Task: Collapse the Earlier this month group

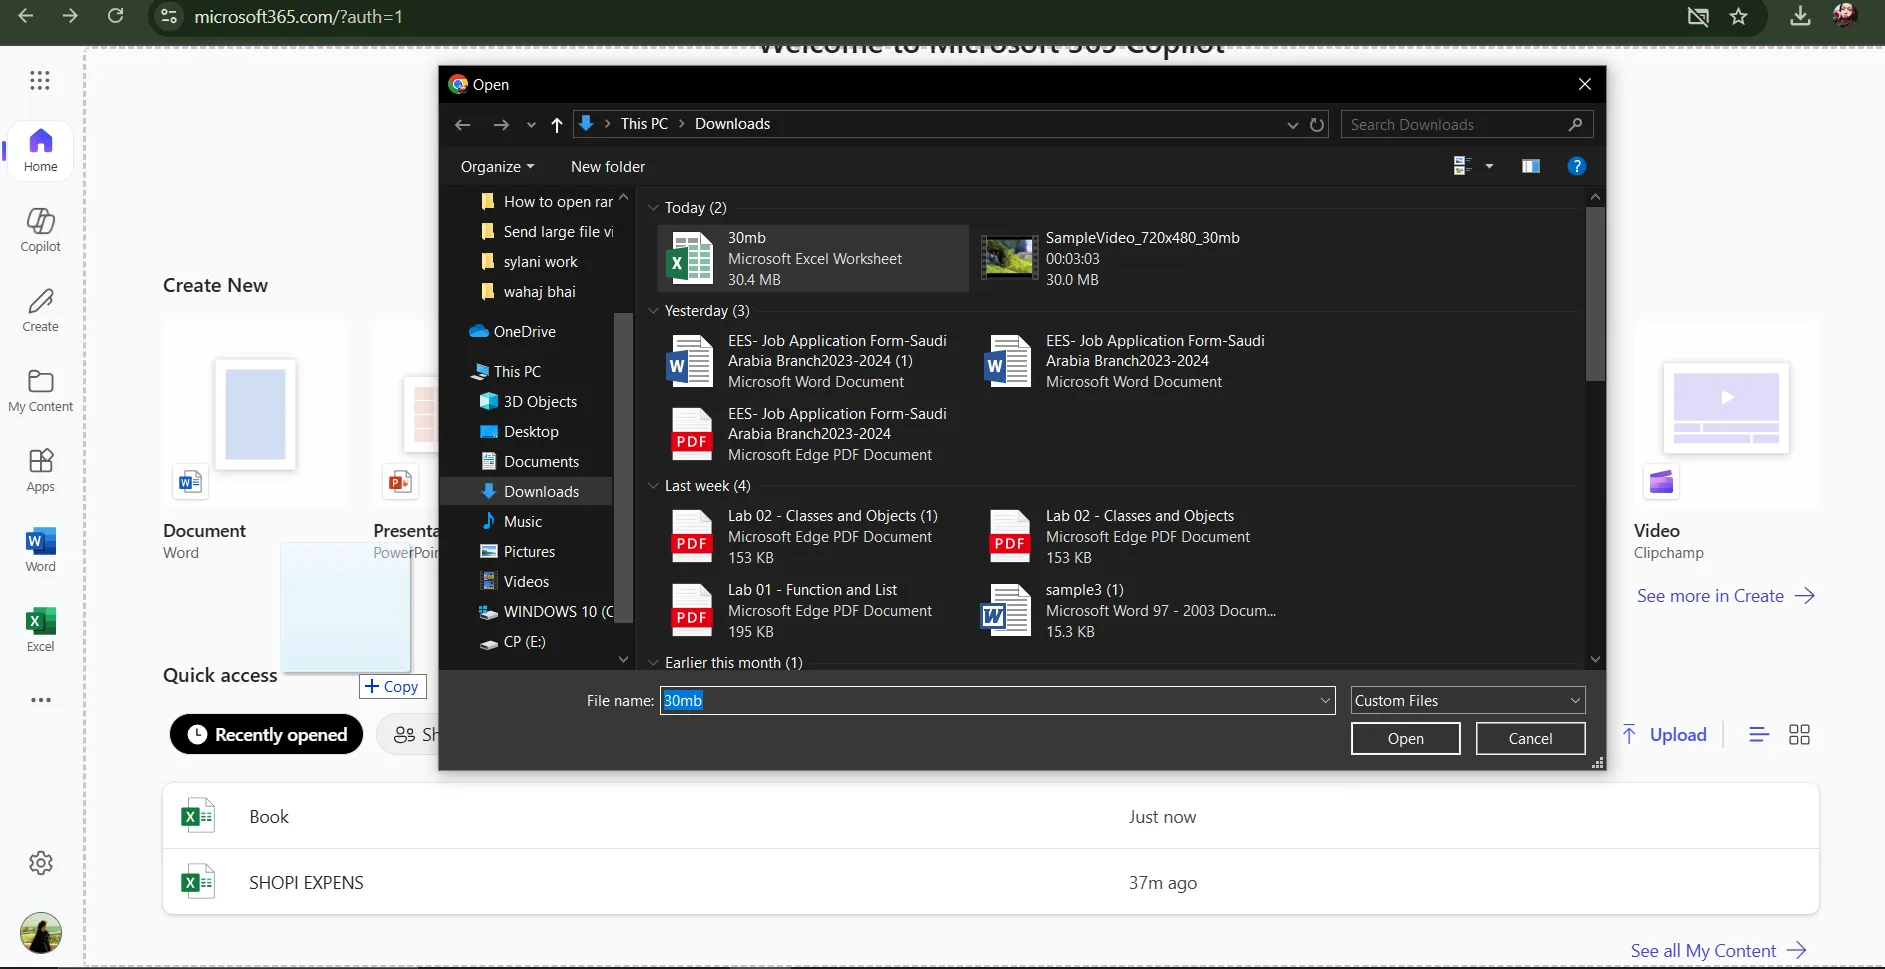Action: 653,663
